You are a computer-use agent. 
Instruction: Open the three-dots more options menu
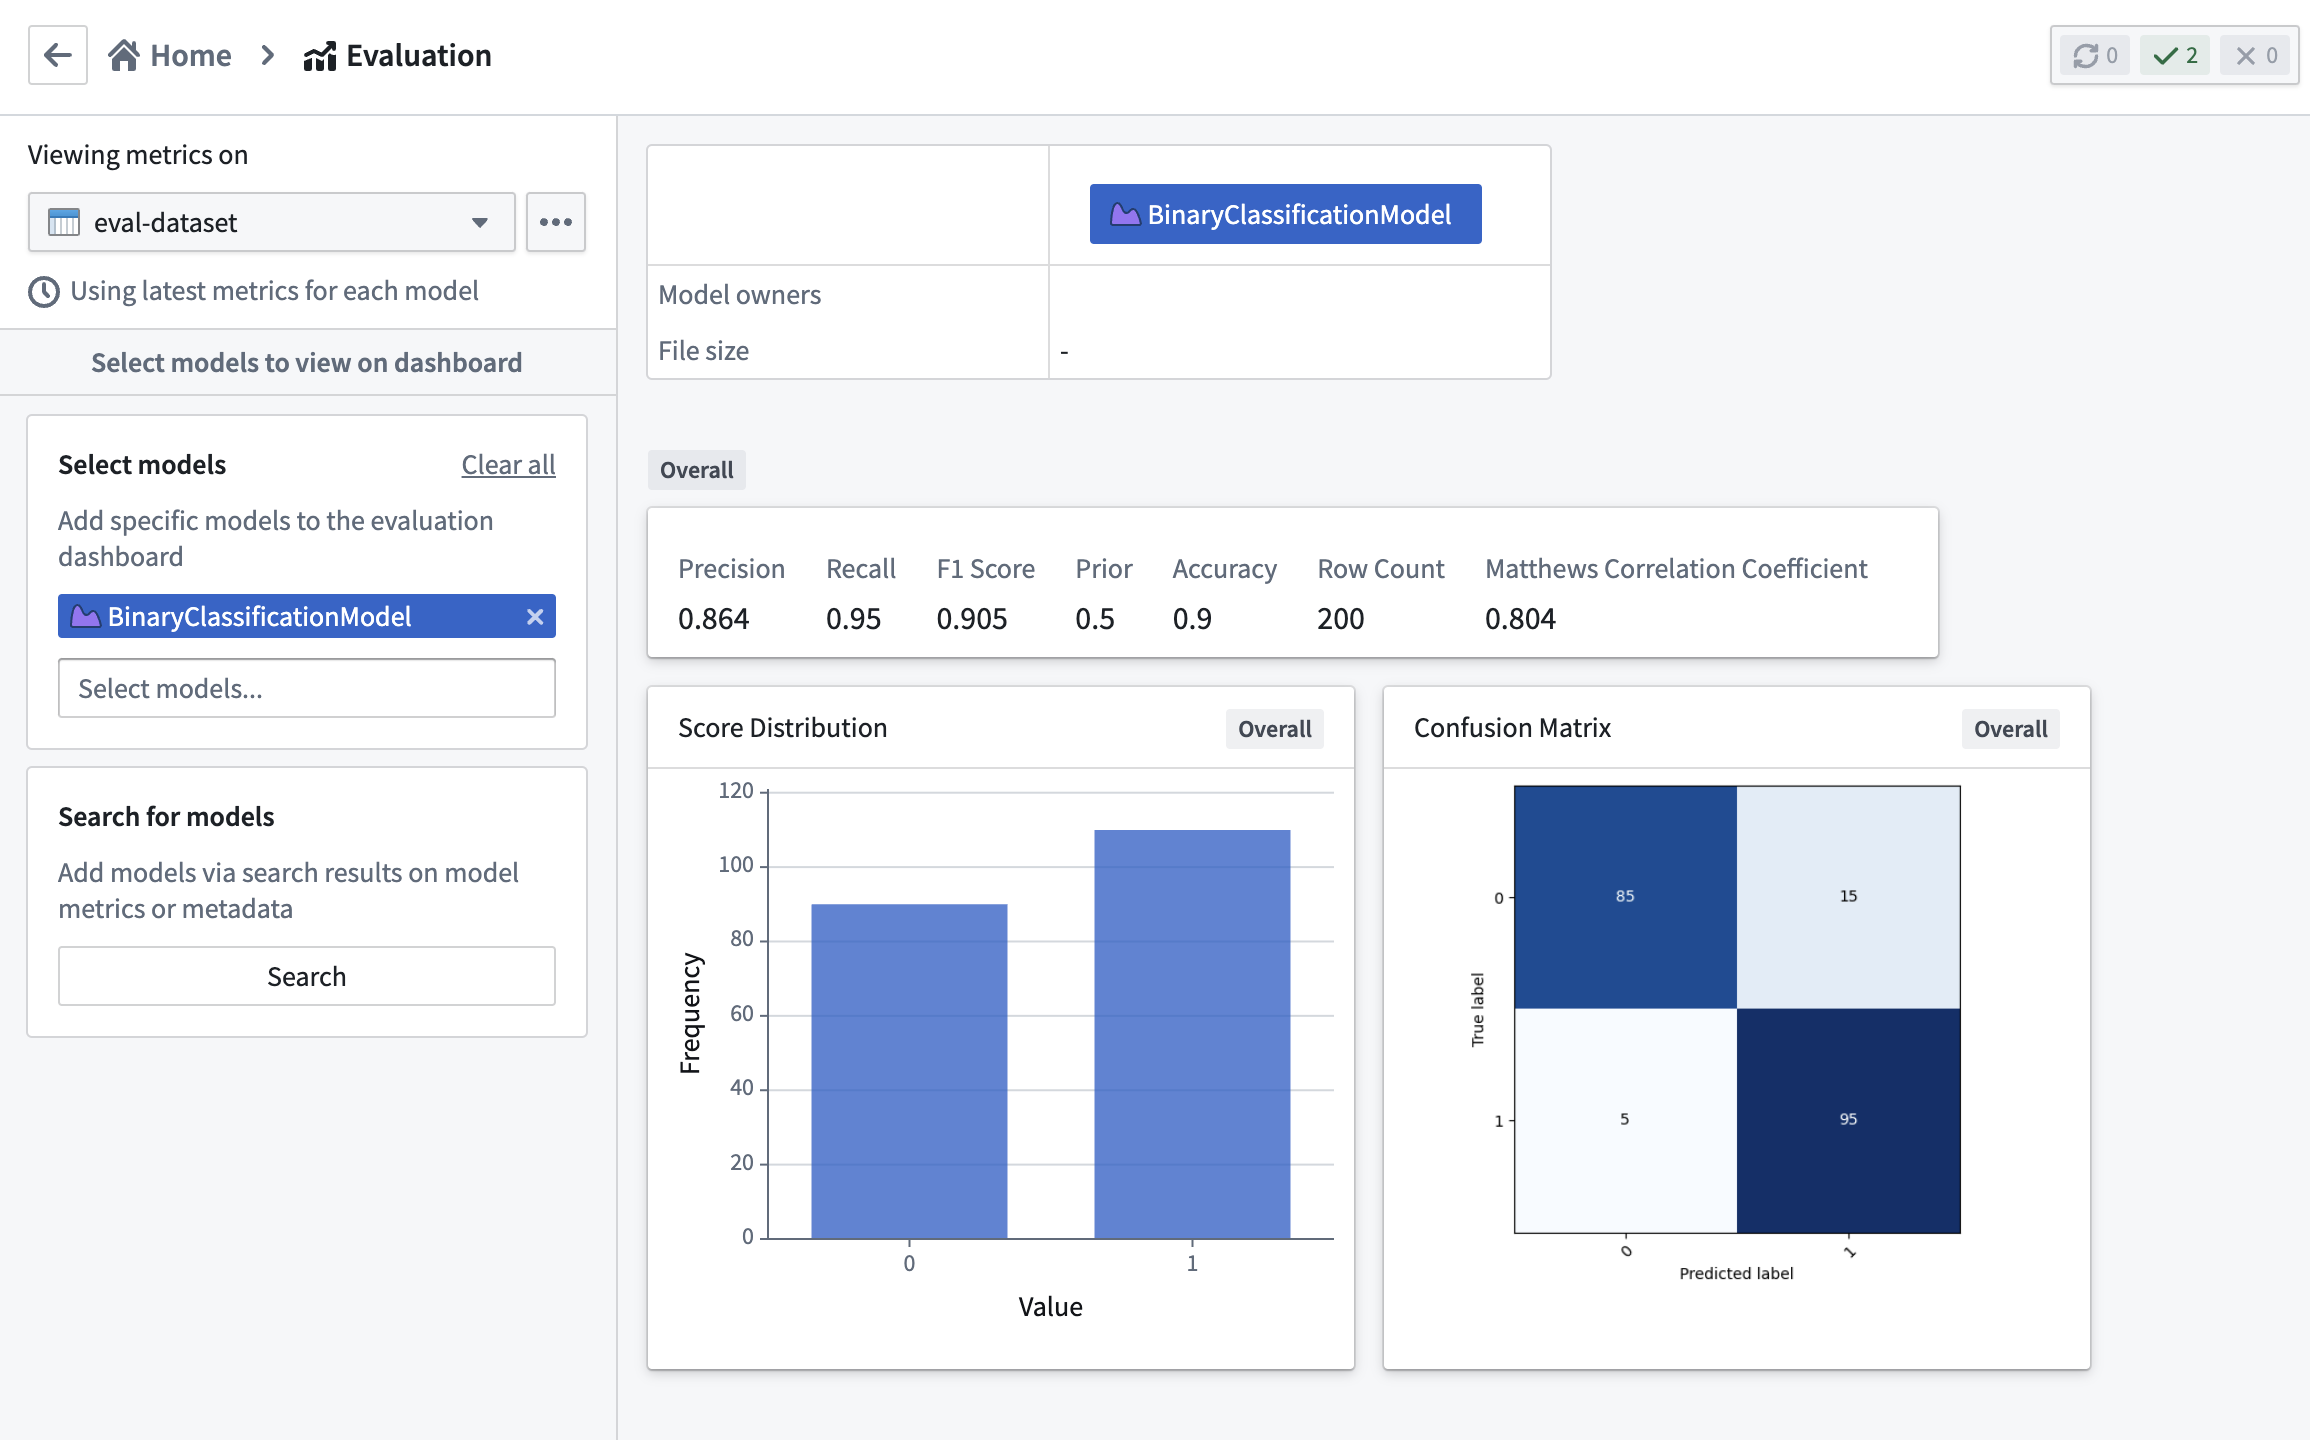point(556,222)
